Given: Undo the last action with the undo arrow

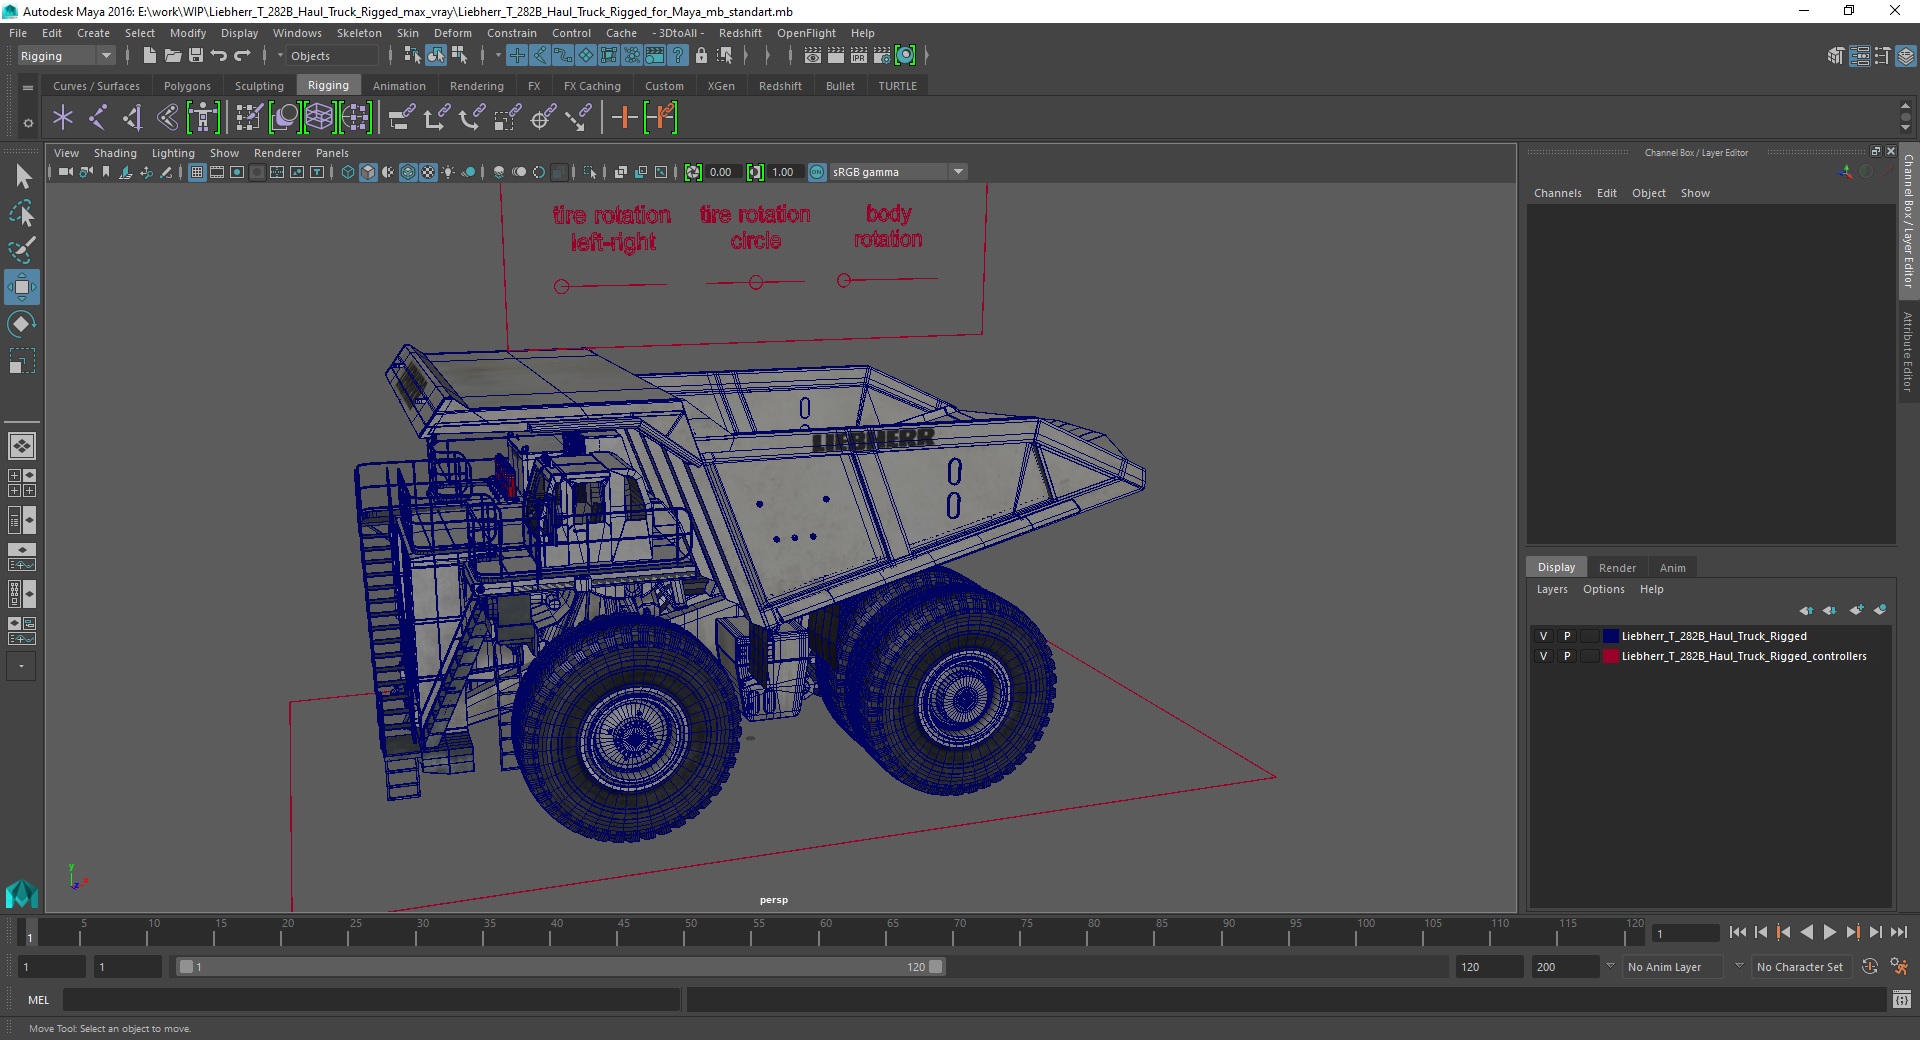Looking at the screenshot, I should coord(219,56).
